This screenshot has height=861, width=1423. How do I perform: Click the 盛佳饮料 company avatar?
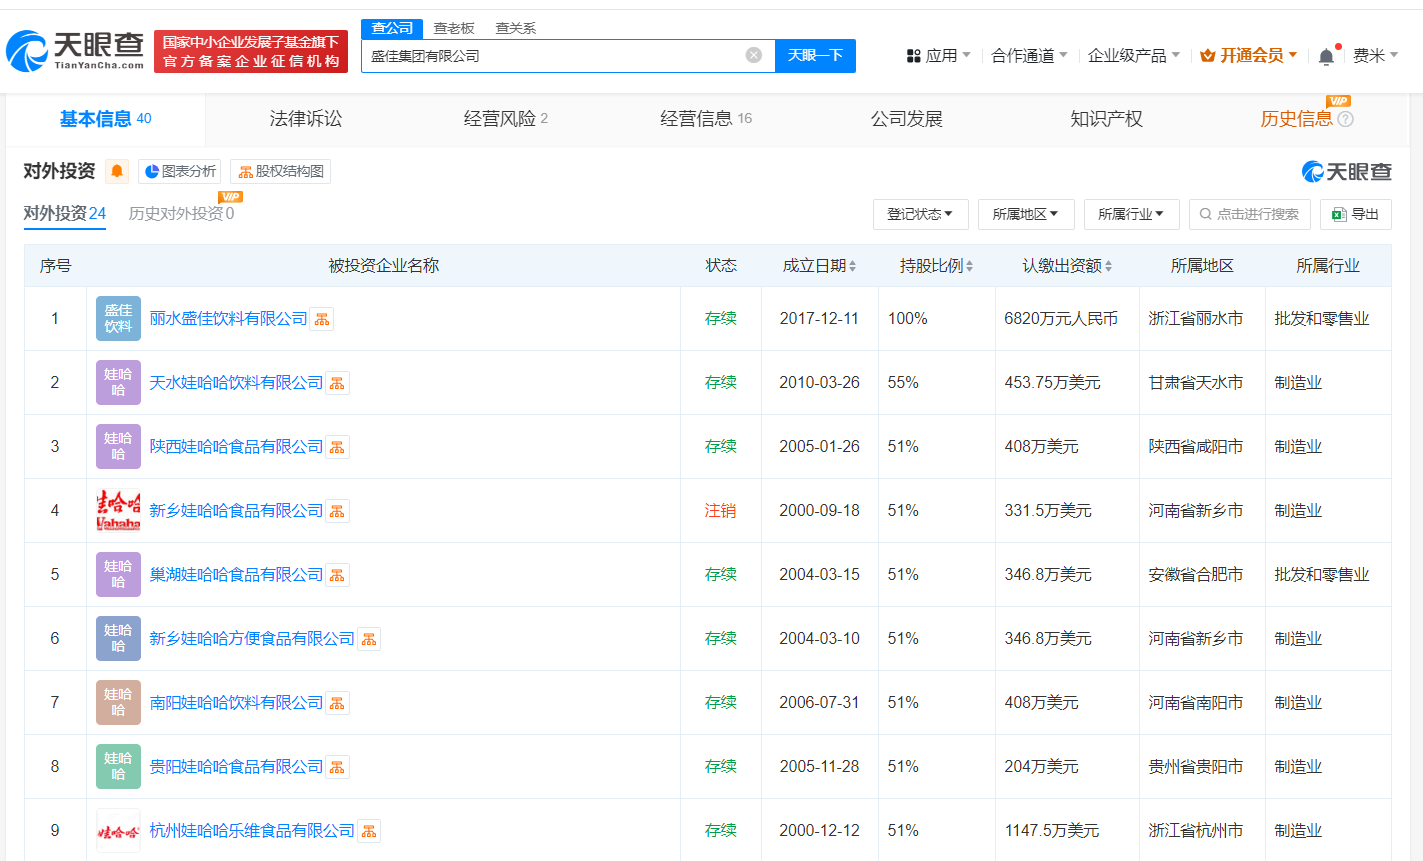(118, 318)
